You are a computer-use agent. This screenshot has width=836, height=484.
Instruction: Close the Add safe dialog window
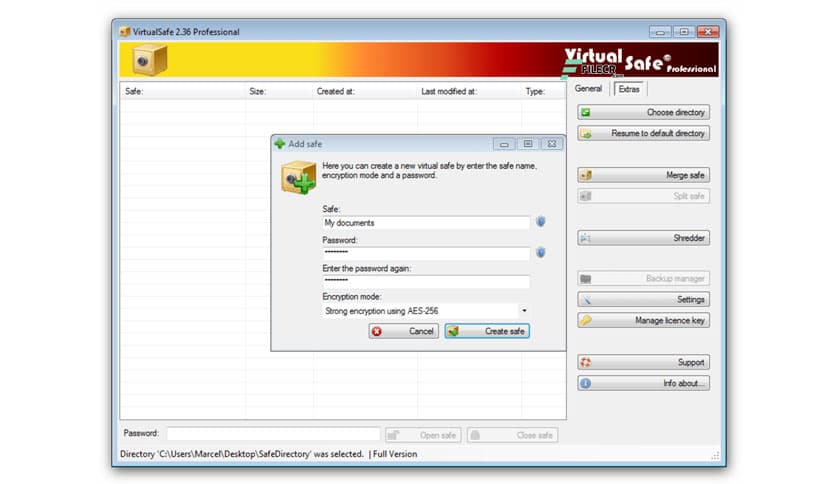[x=552, y=144]
